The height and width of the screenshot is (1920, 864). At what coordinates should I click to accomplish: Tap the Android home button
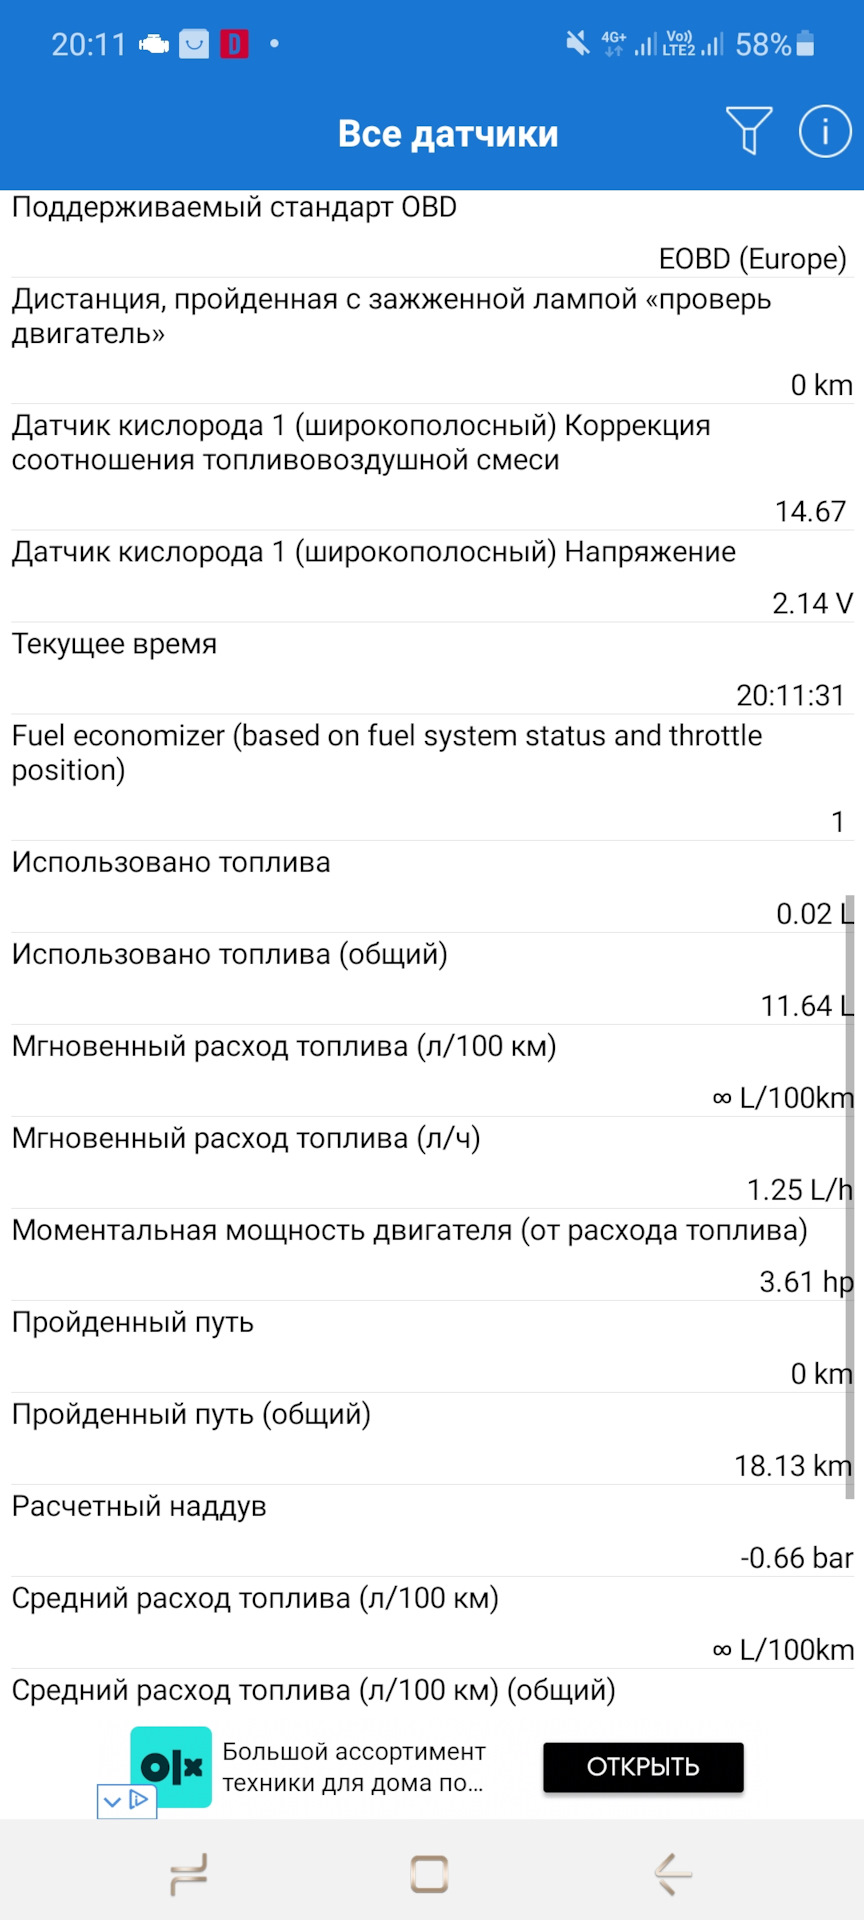430,1873
